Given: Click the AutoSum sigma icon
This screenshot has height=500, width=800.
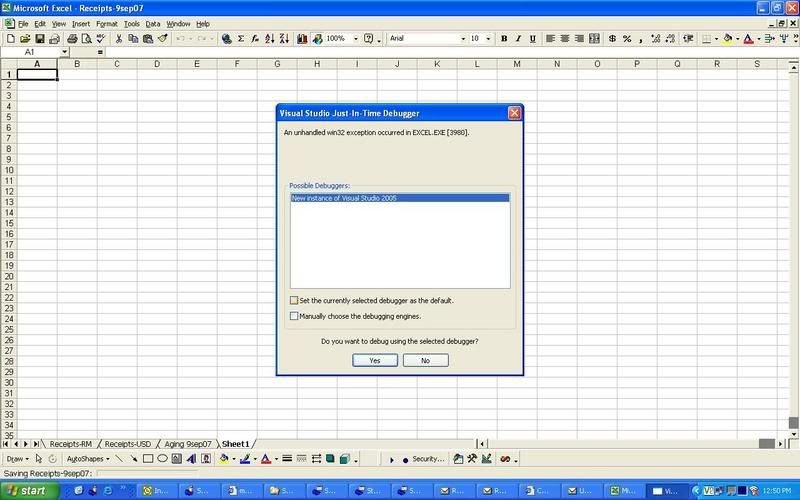Looking at the screenshot, I should 242,39.
